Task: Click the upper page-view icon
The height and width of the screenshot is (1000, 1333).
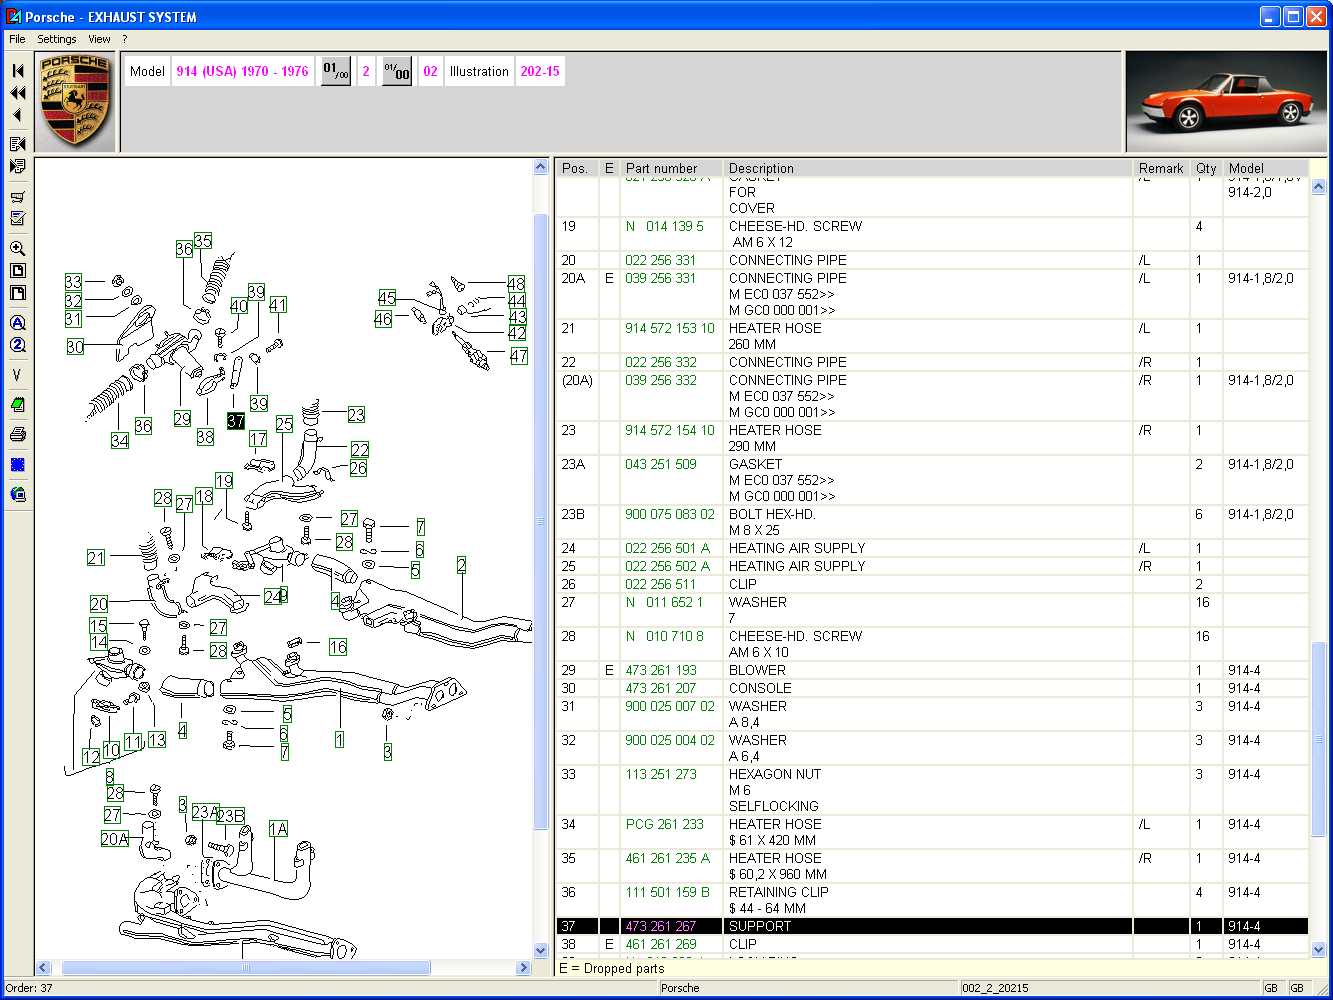Action: (x=17, y=271)
